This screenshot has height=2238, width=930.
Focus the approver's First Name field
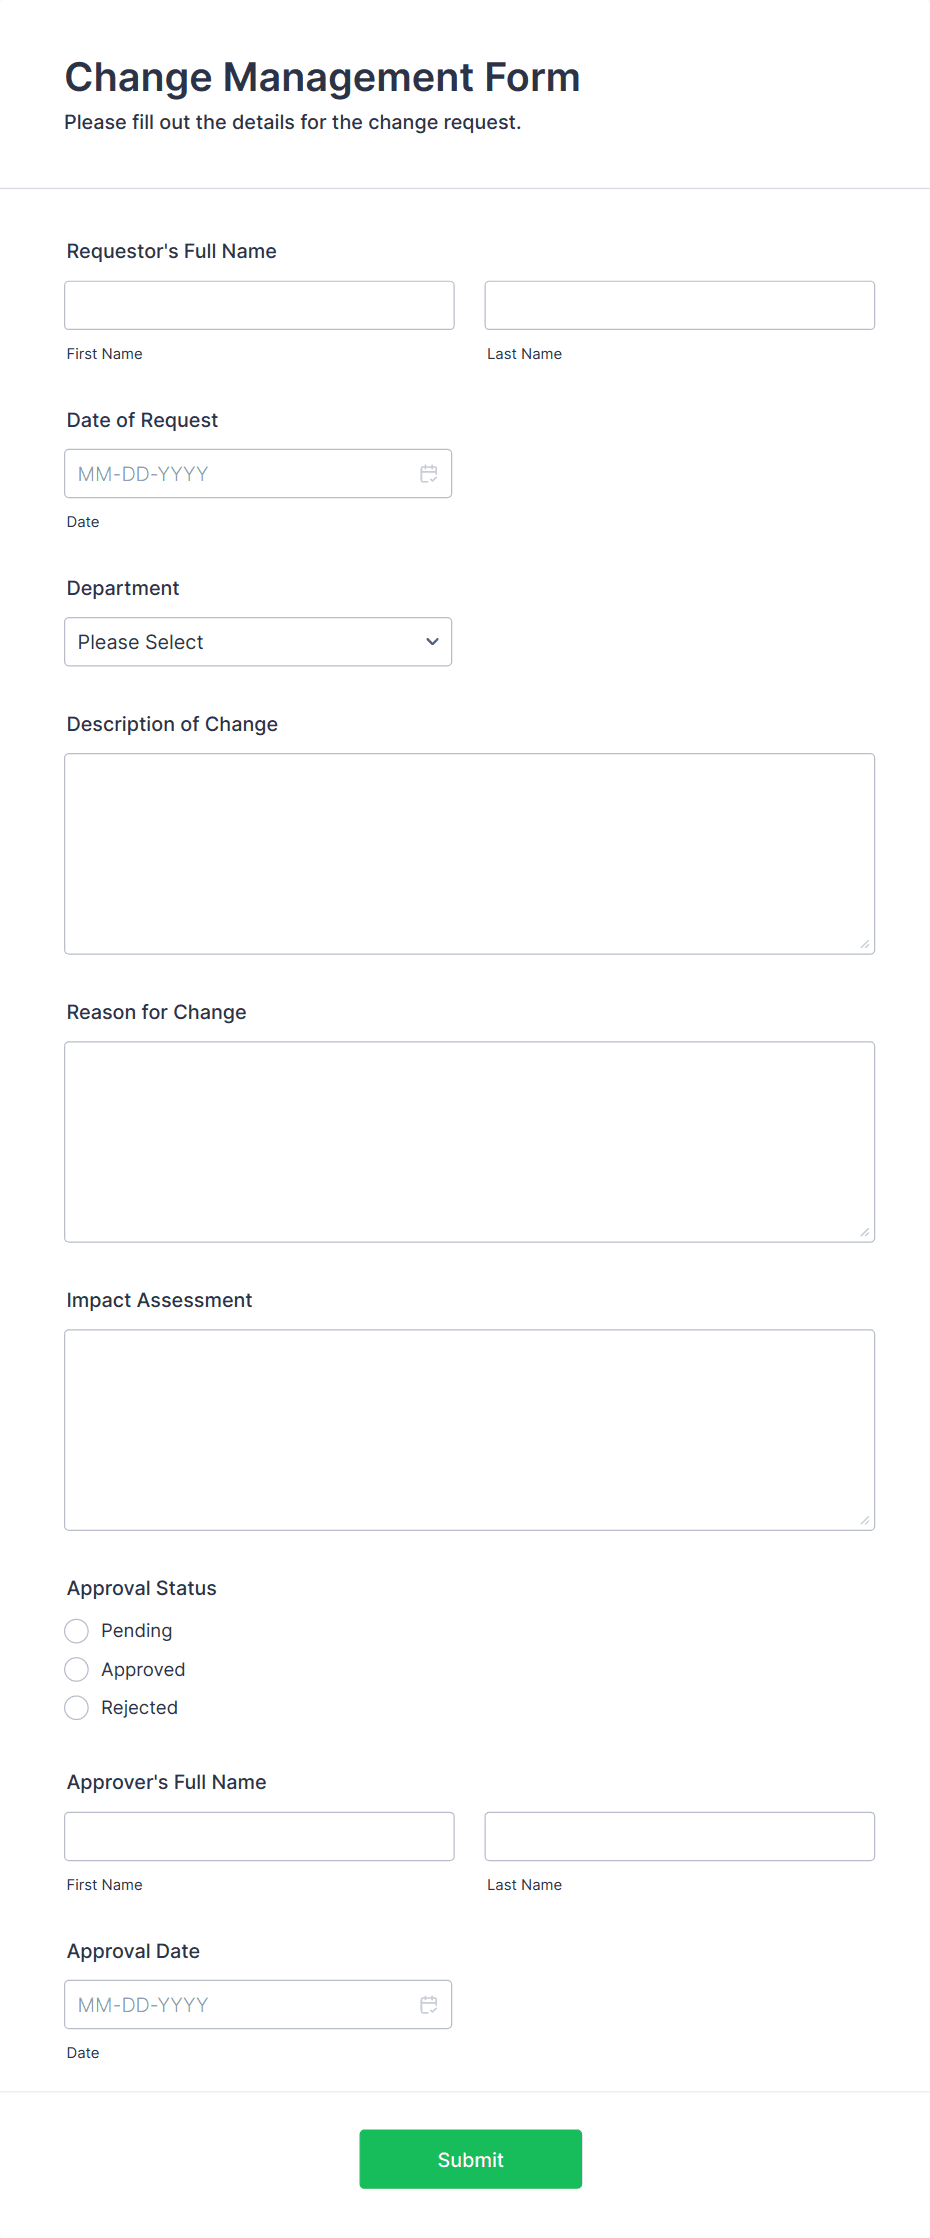(259, 1836)
